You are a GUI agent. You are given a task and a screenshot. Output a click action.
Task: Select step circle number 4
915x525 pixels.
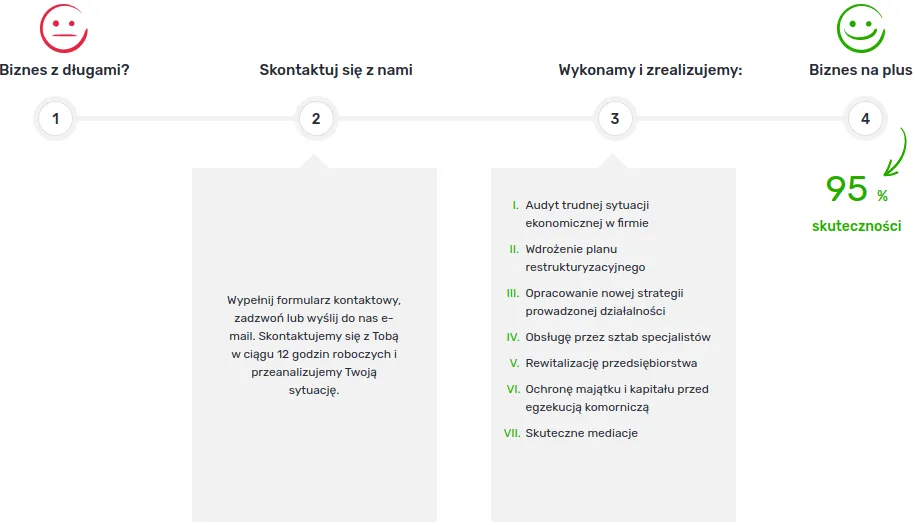click(865, 119)
